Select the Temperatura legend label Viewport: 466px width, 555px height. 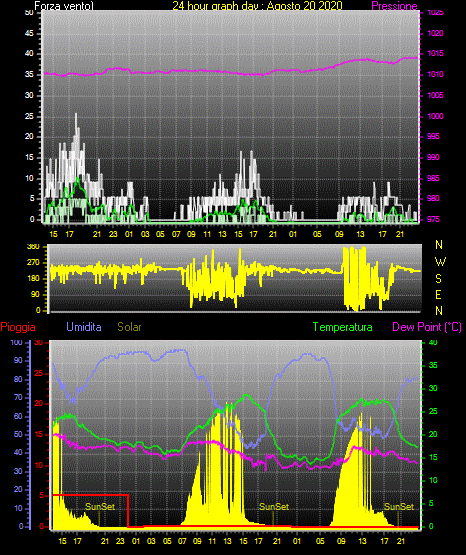(342, 327)
